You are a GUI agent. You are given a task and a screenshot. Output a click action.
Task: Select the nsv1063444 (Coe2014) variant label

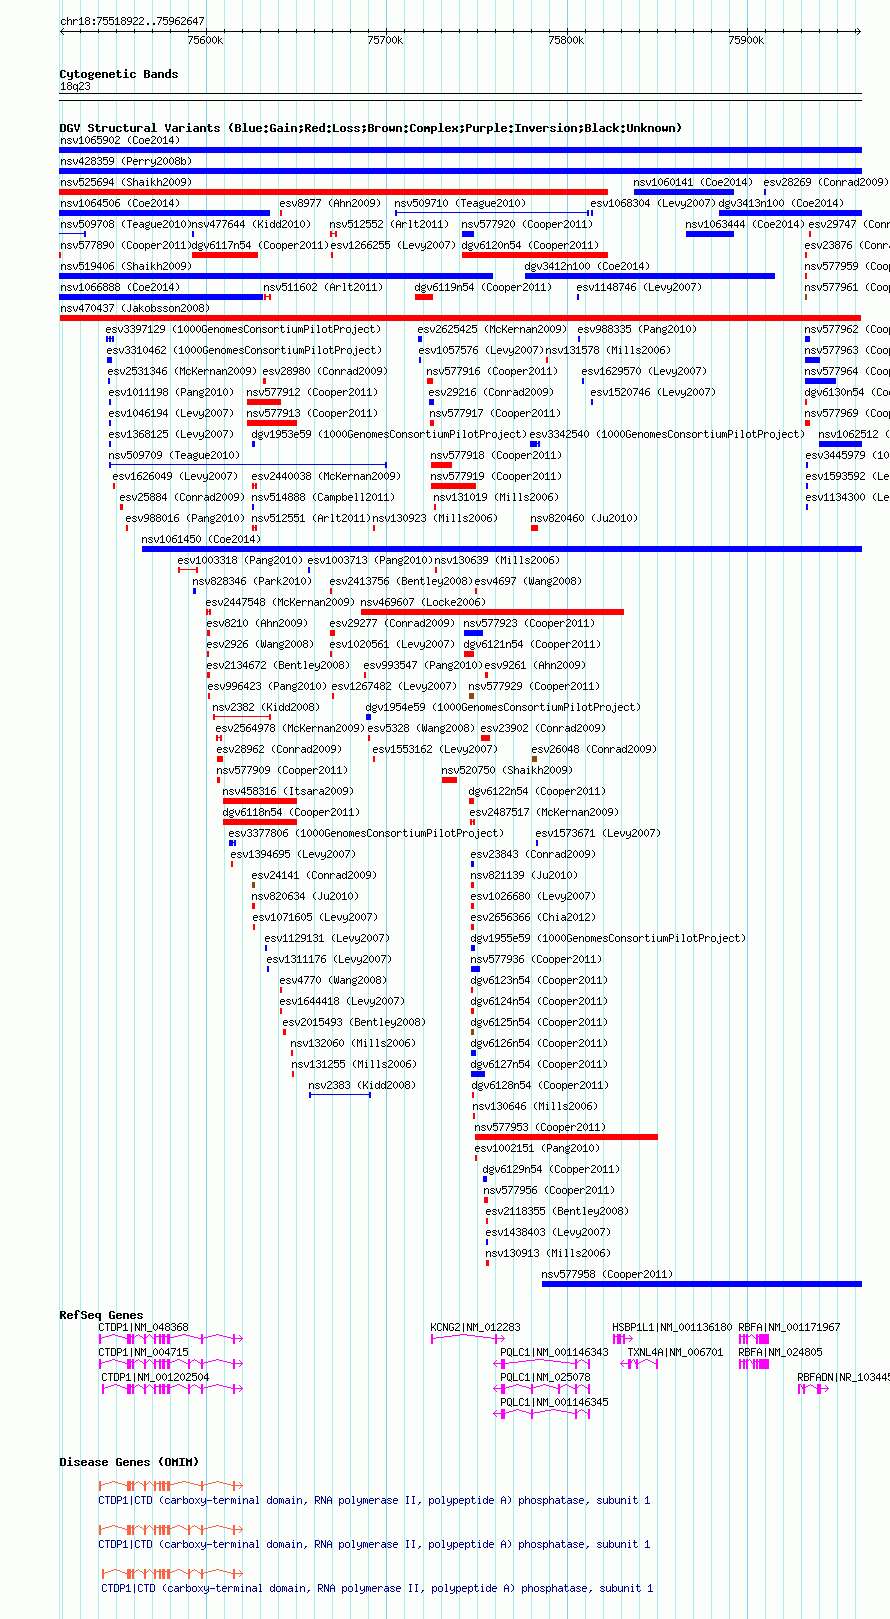[745, 224]
